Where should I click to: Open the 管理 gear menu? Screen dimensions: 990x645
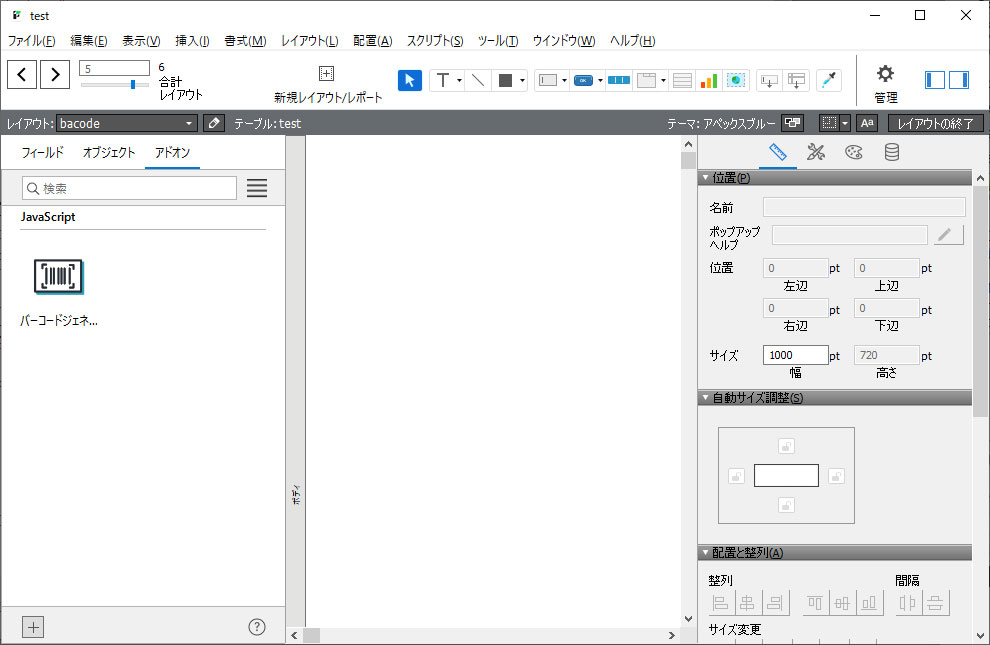[x=885, y=74]
